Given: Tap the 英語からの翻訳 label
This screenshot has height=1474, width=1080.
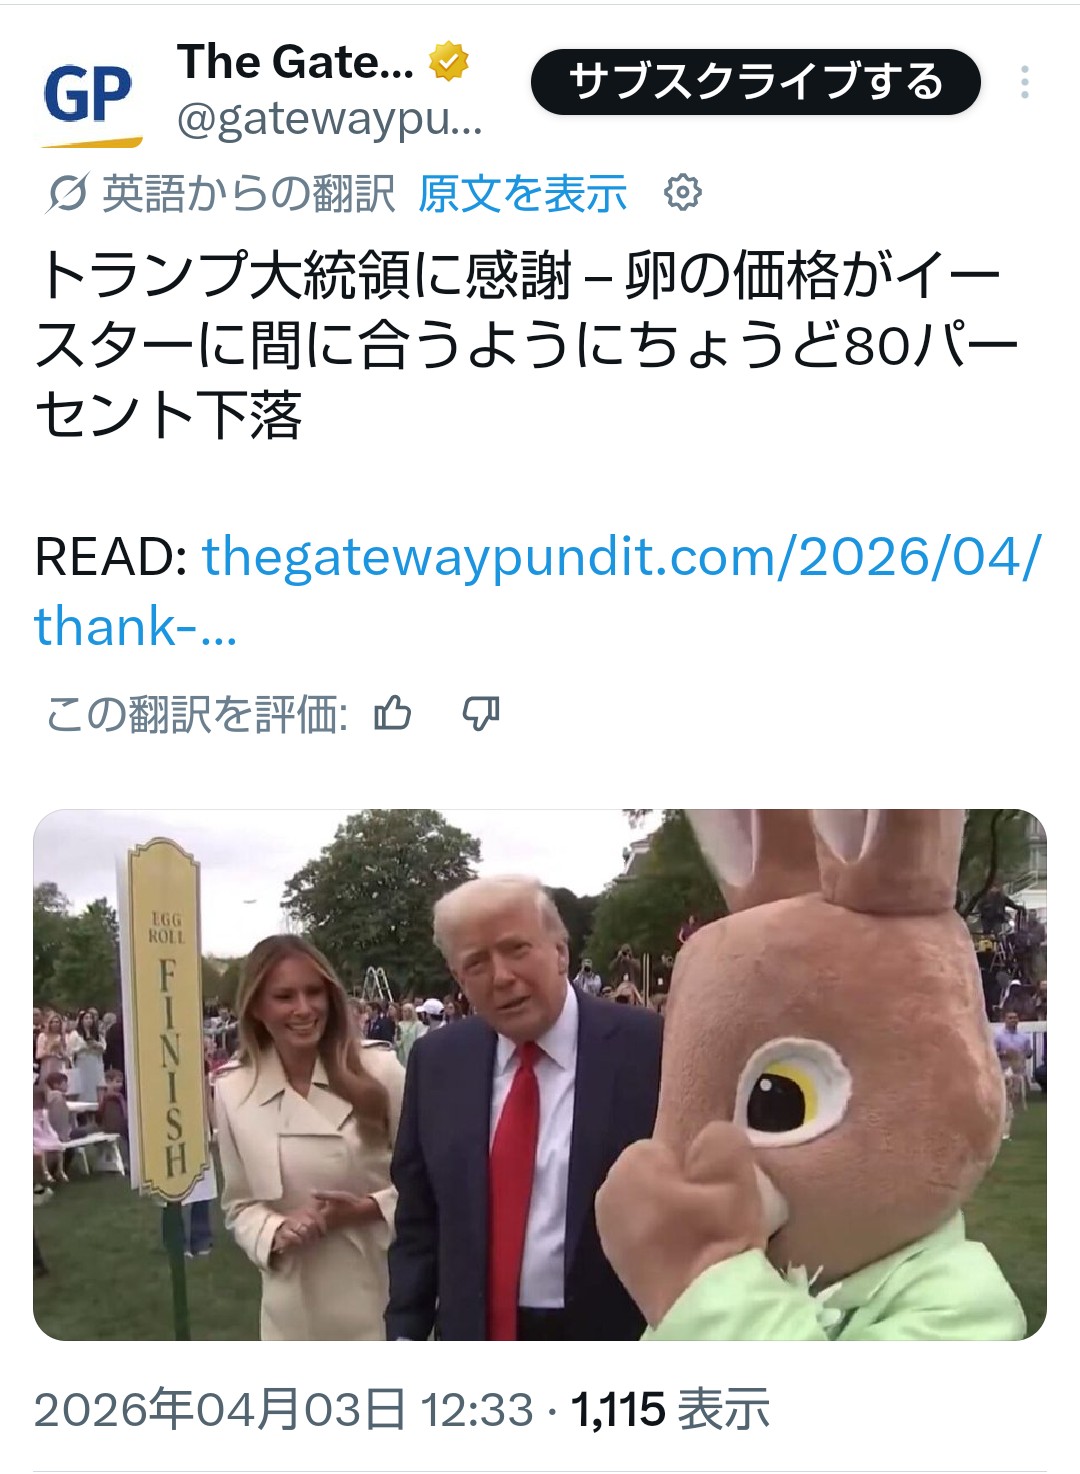Looking at the screenshot, I should click(249, 193).
